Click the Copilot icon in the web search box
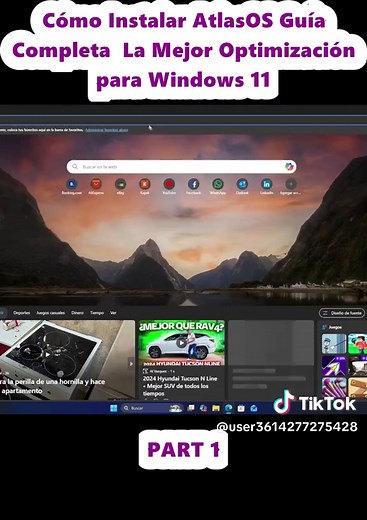 click(x=289, y=167)
